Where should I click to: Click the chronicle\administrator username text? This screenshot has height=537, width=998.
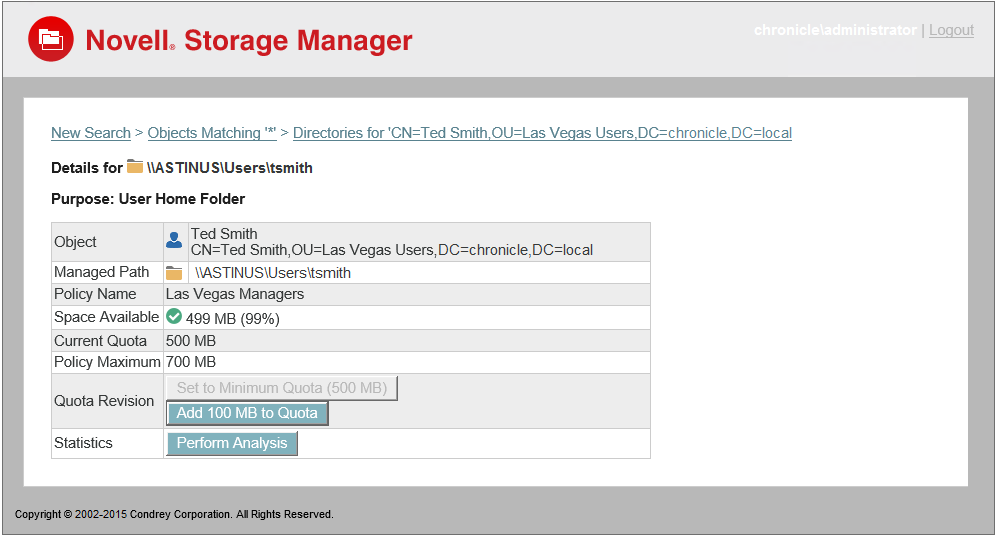835,30
